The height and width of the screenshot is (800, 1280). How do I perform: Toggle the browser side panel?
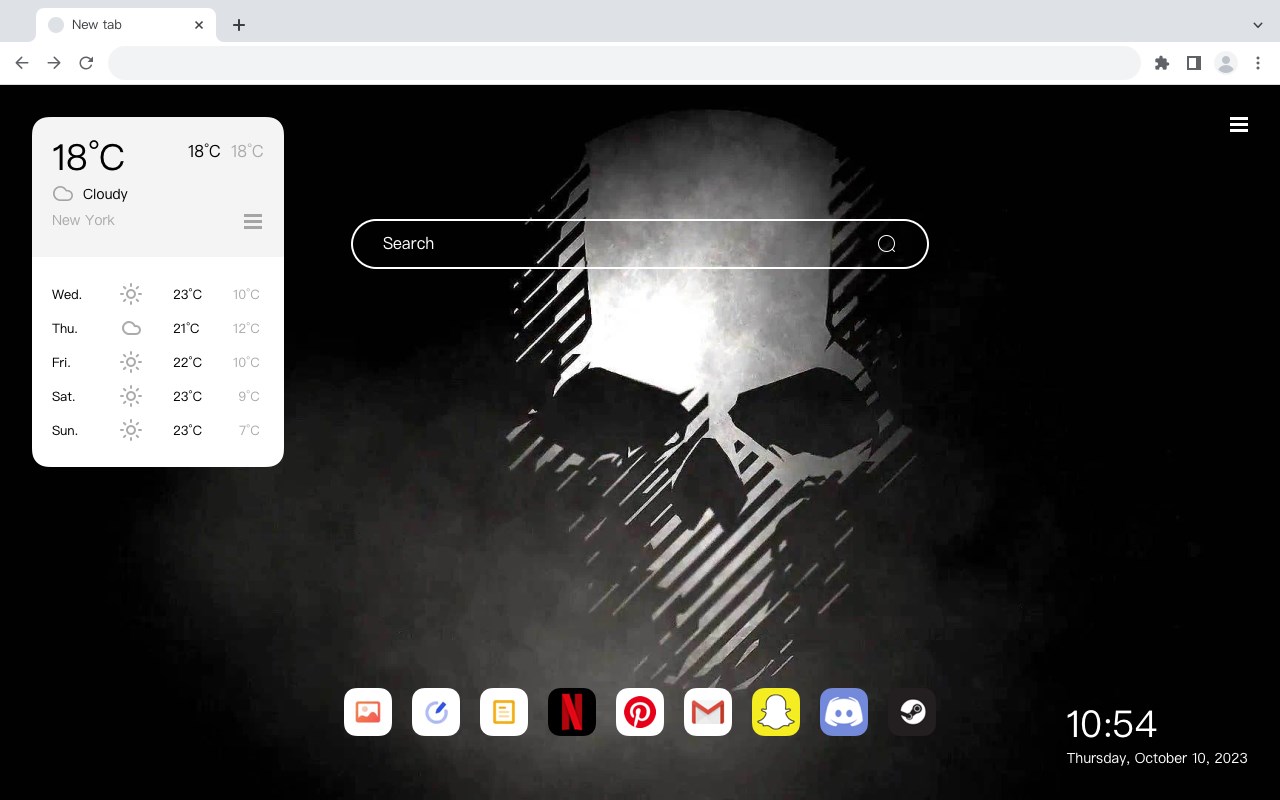[1194, 63]
